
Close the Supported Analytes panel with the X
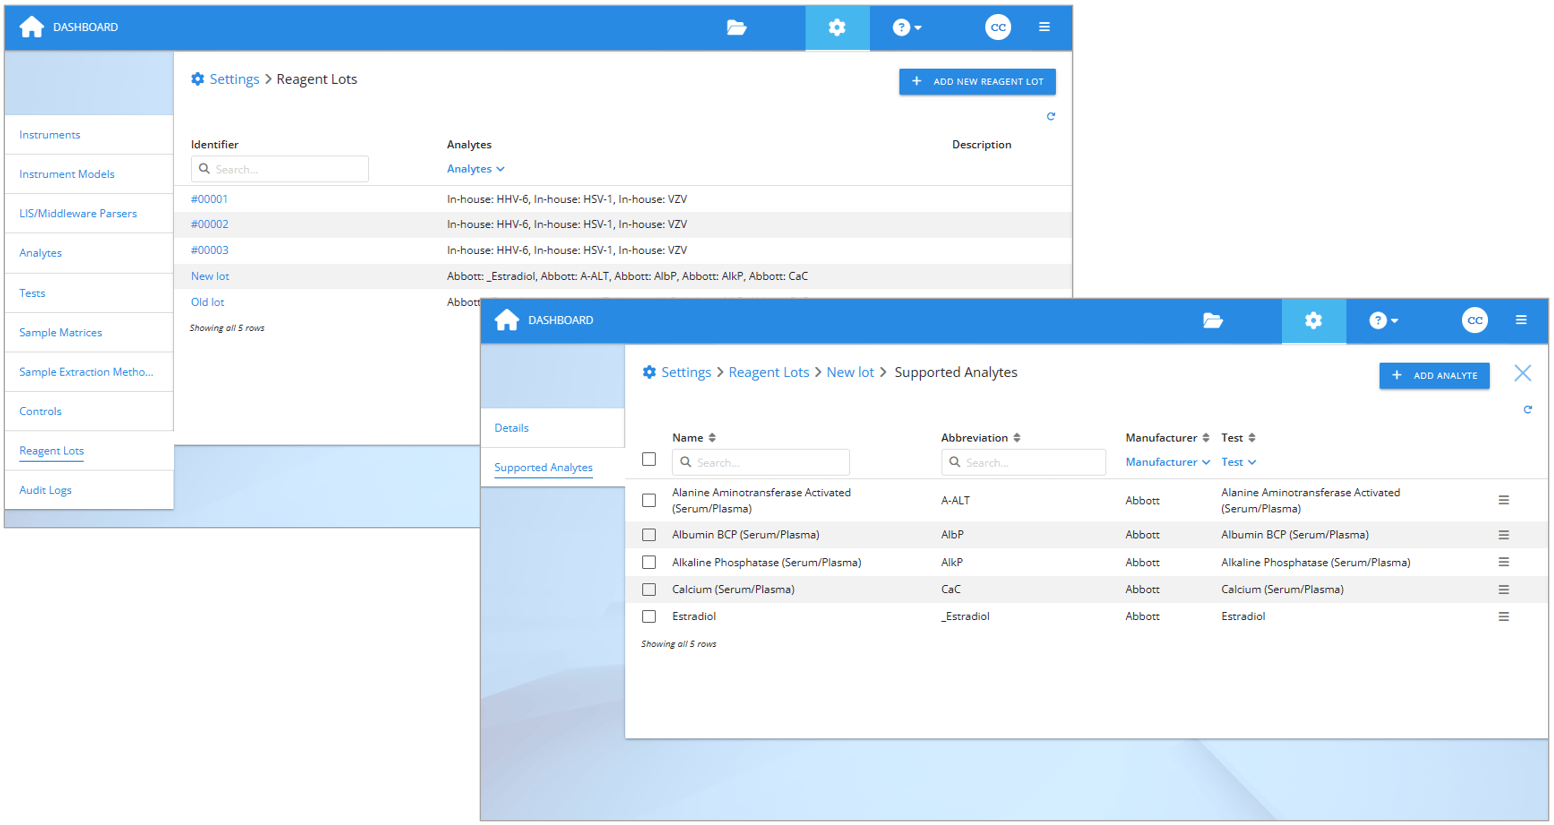pos(1522,373)
